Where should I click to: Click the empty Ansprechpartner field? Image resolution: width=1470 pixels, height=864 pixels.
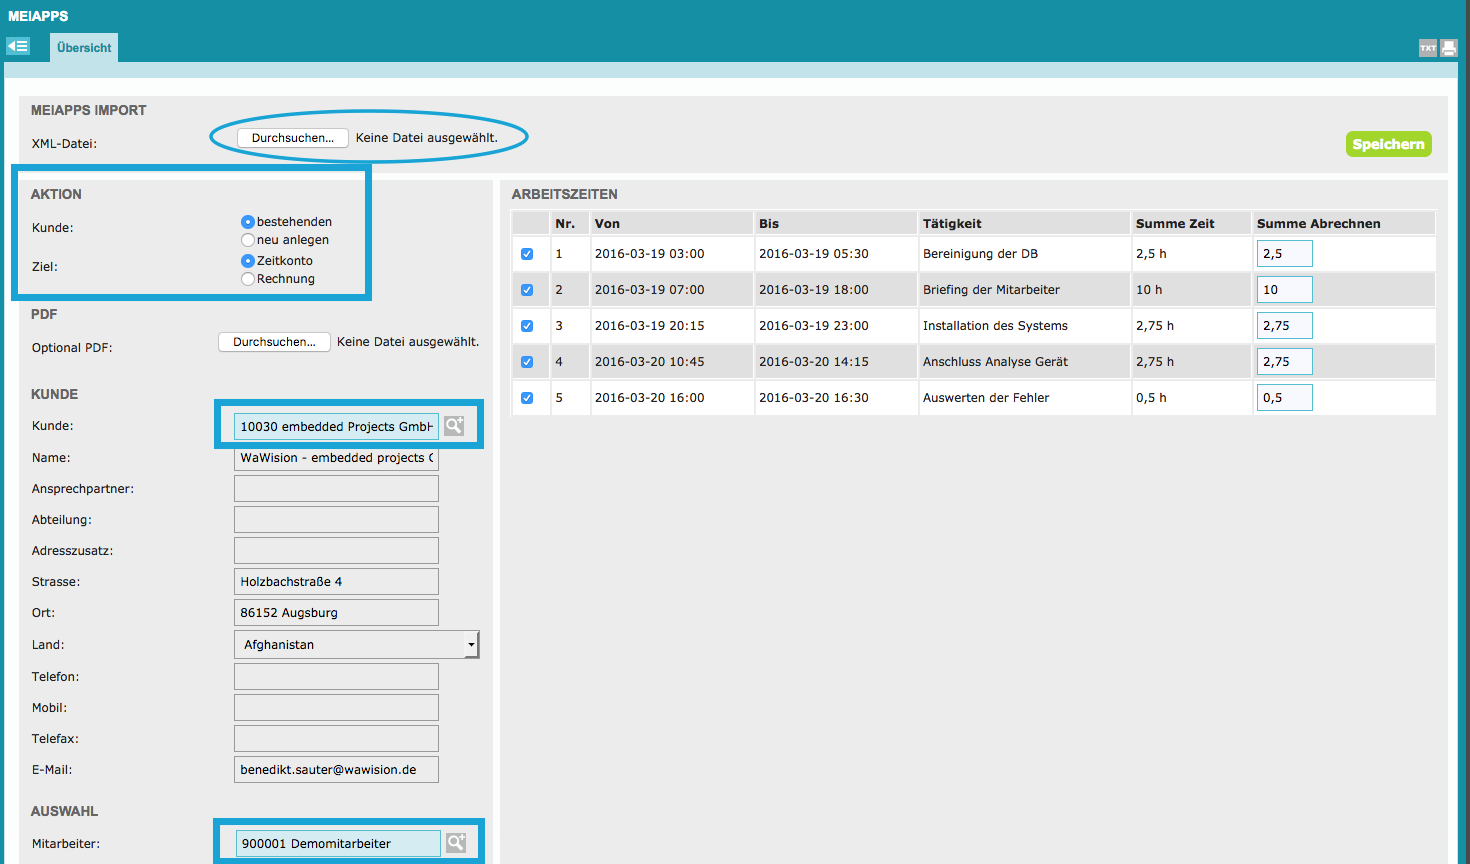pos(336,489)
